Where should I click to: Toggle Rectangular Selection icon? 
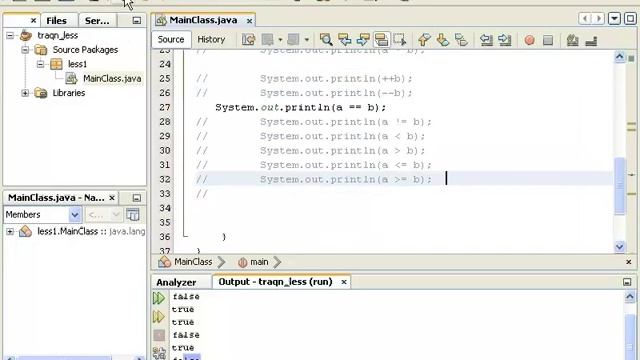(400, 40)
